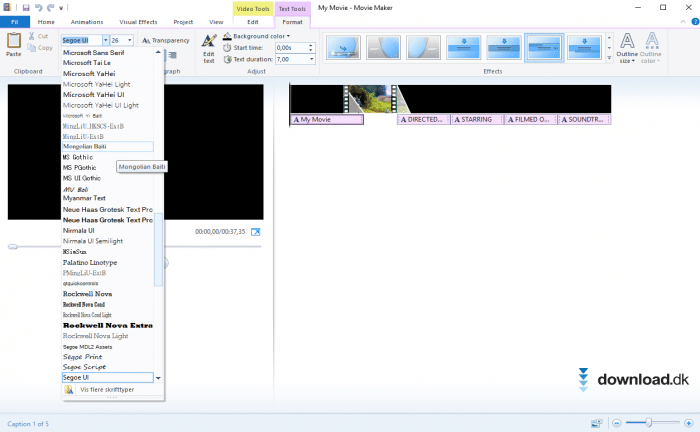Open the Visual Effects tab

[x=138, y=22]
